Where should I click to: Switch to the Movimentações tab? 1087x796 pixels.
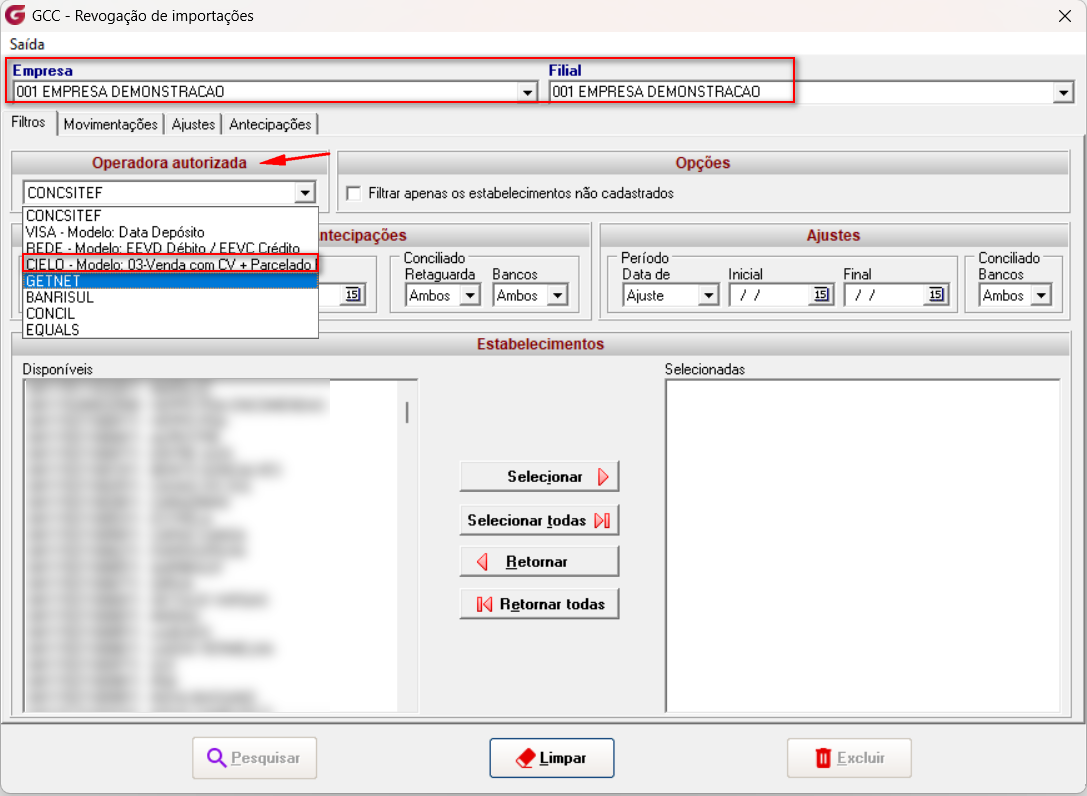point(111,124)
